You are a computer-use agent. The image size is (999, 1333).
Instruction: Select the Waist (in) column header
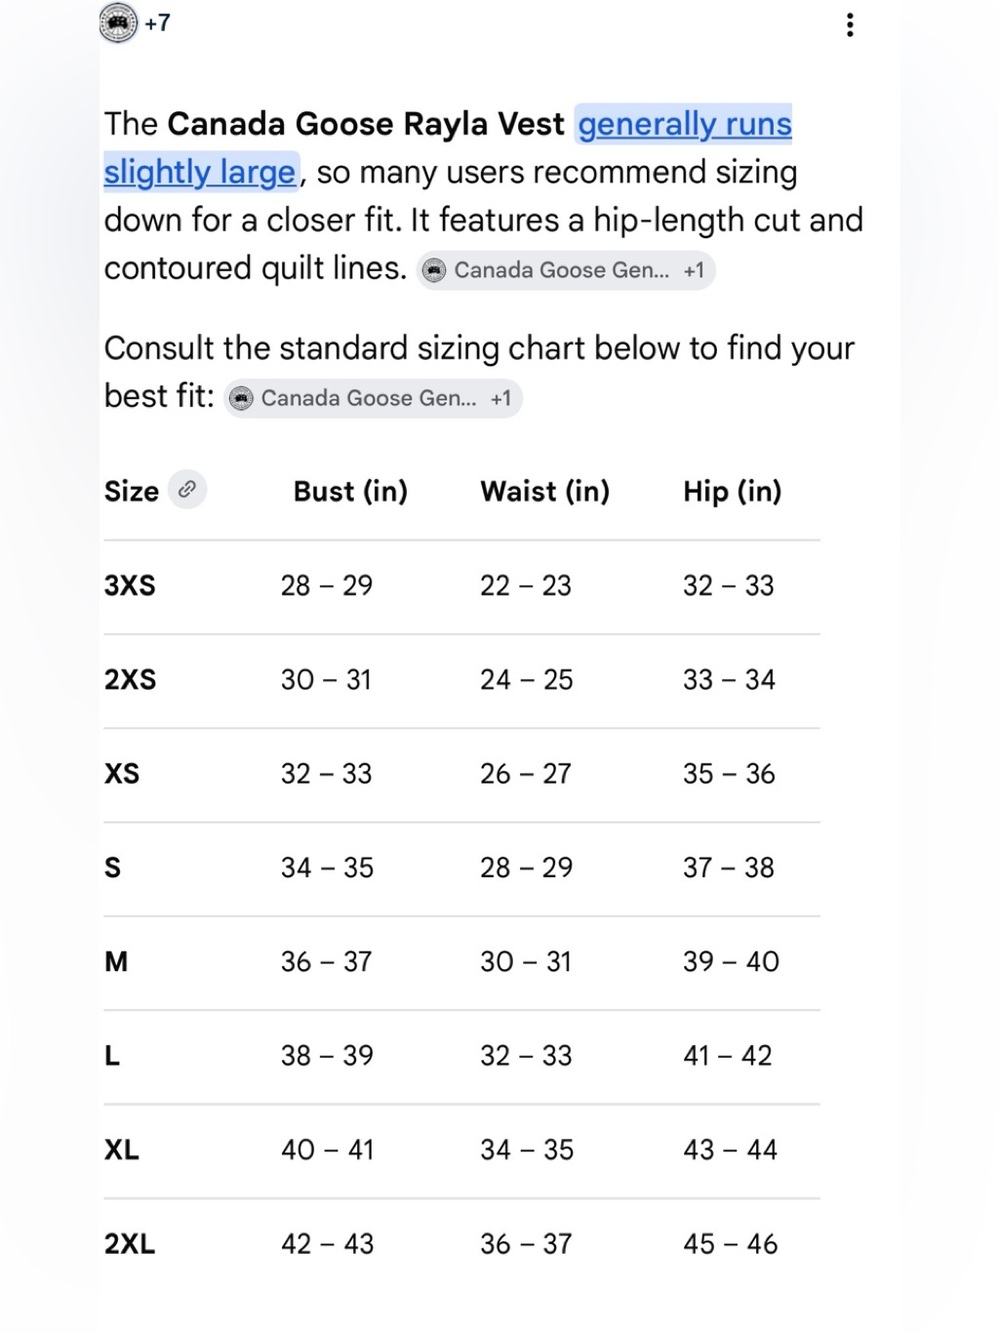(x=545, y=491)
